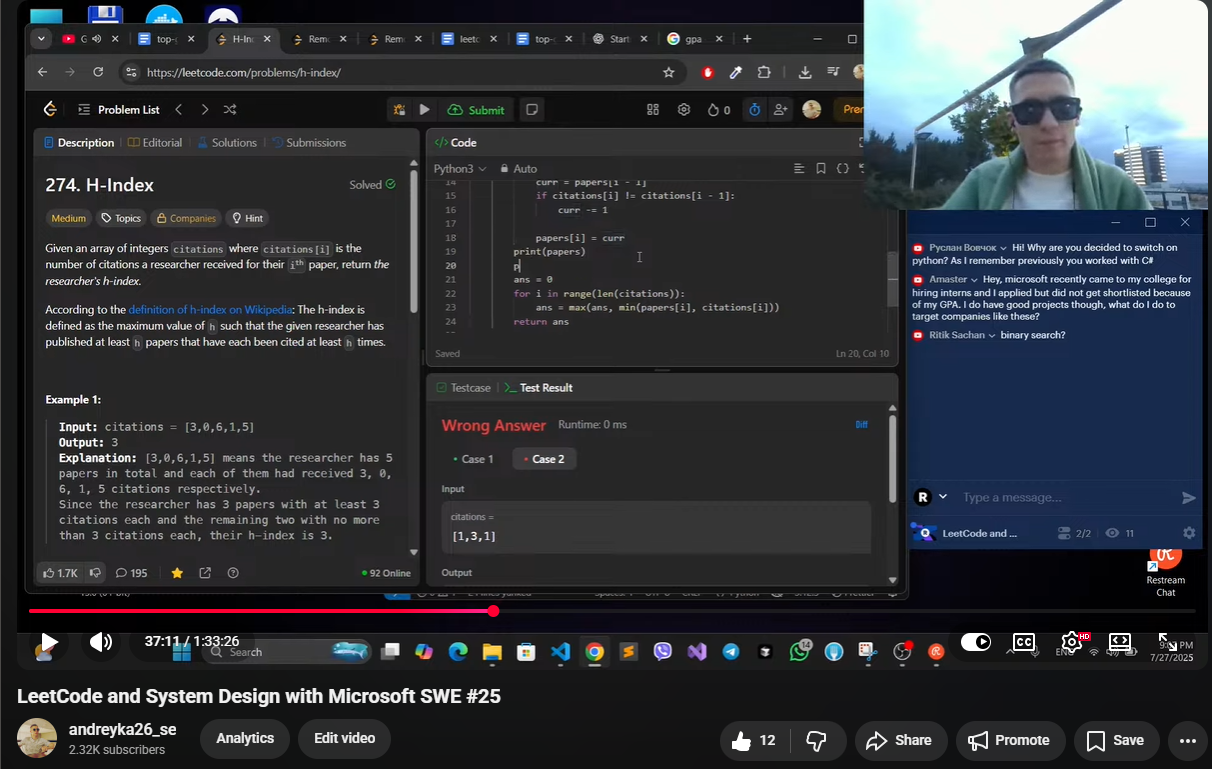Expand the Руслан Вовчок chat author dropdown

1003,247
